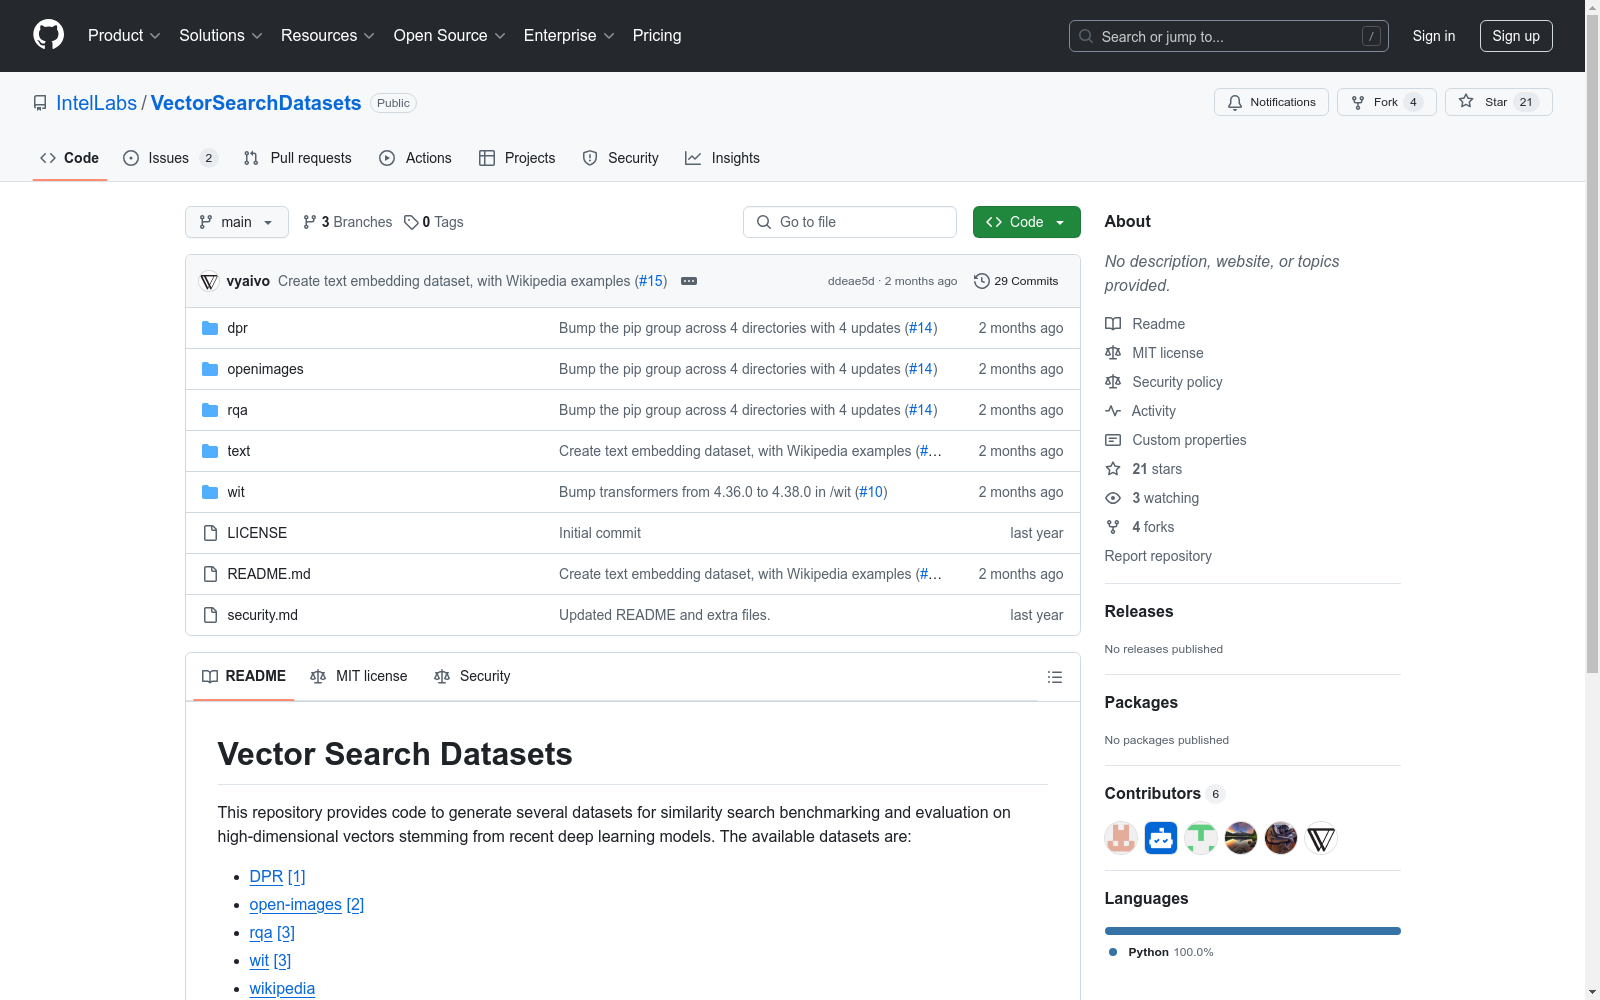The width and height of the screenshot is (1600, 1000).
Task: Click the Search or jump to field
Action: [1229, 36]
